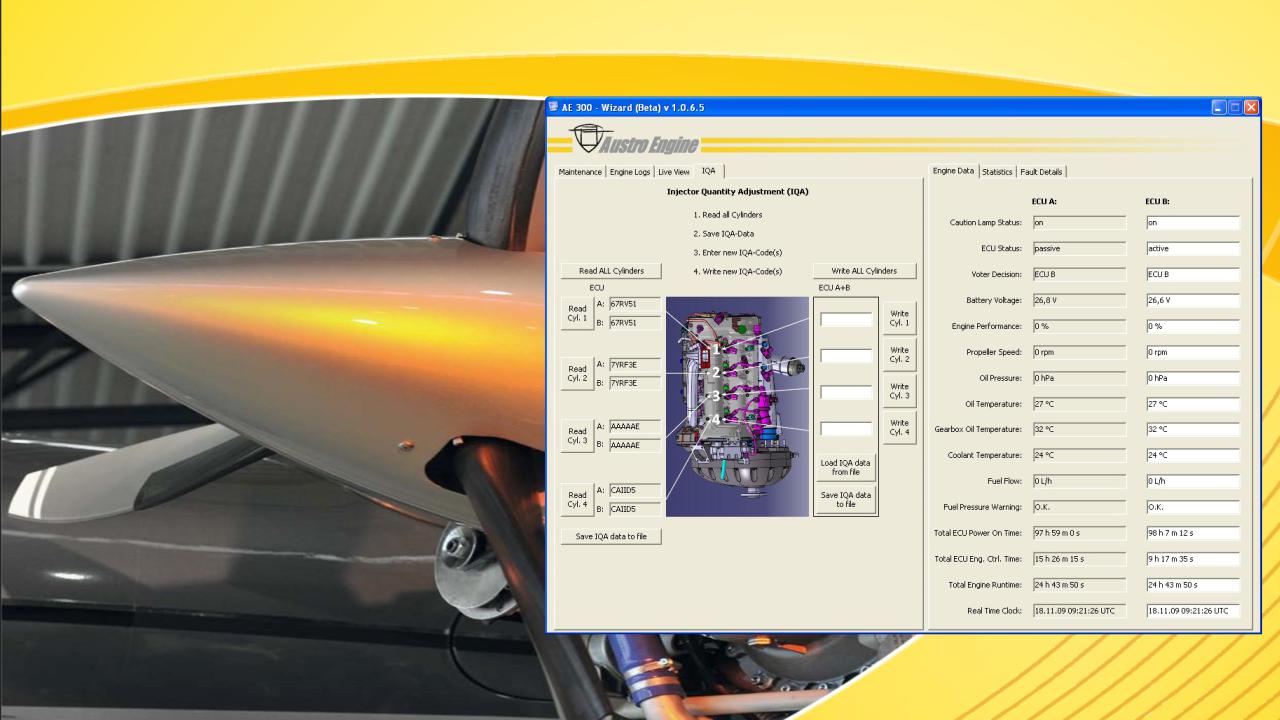Screen dimensions: 1280x720
Task: Minimize the AE 300 Wizard window
Action: coord(1219,107)
